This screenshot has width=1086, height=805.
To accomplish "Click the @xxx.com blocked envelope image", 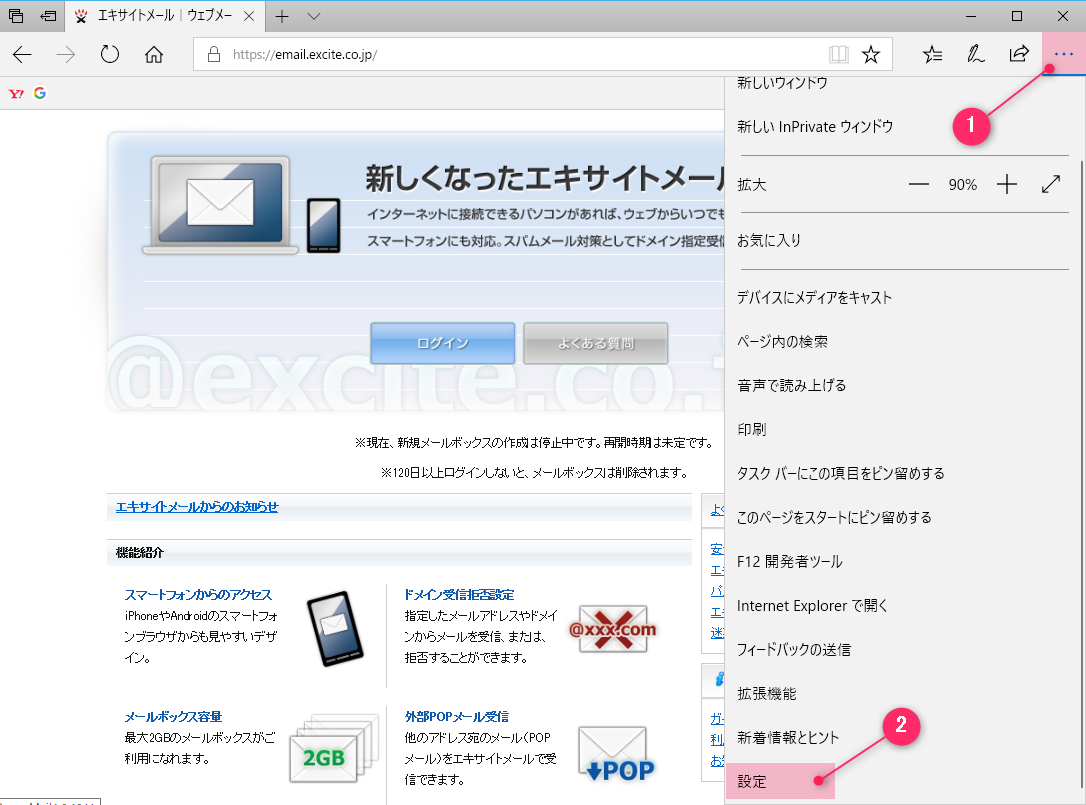I will (612, 629).
